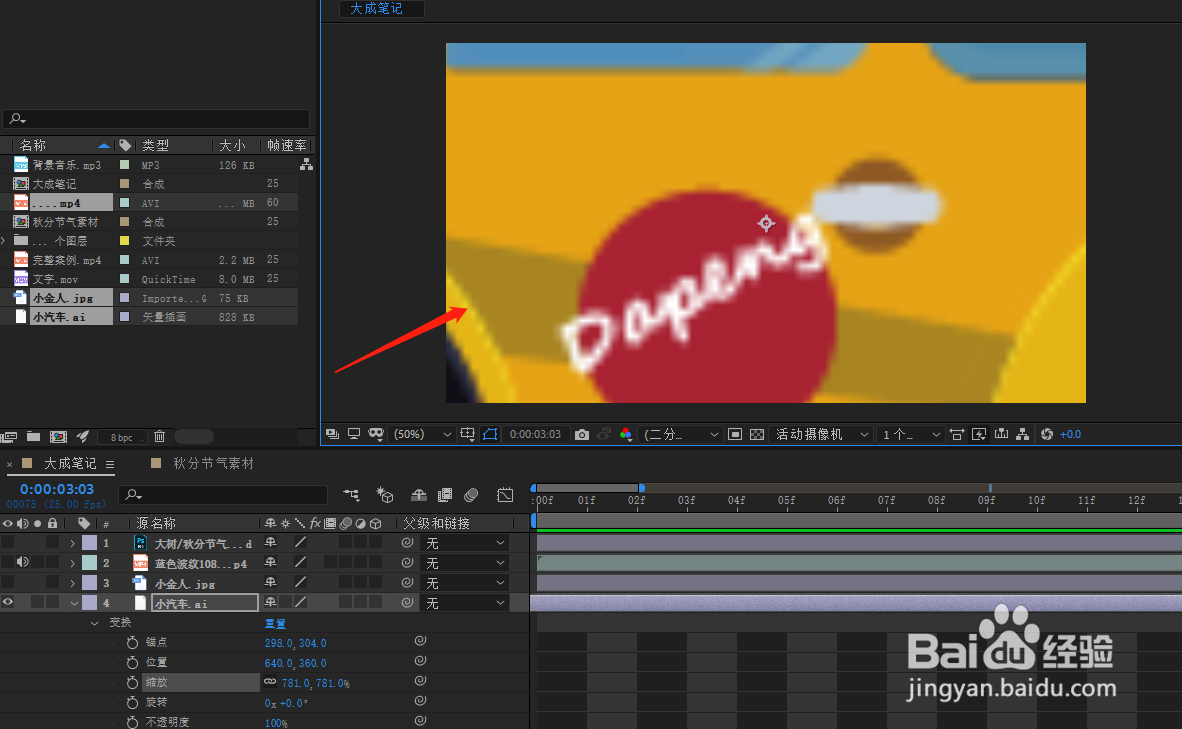Switch to 大成笔记 timeline tab
1182x729 pixels.
69,463
